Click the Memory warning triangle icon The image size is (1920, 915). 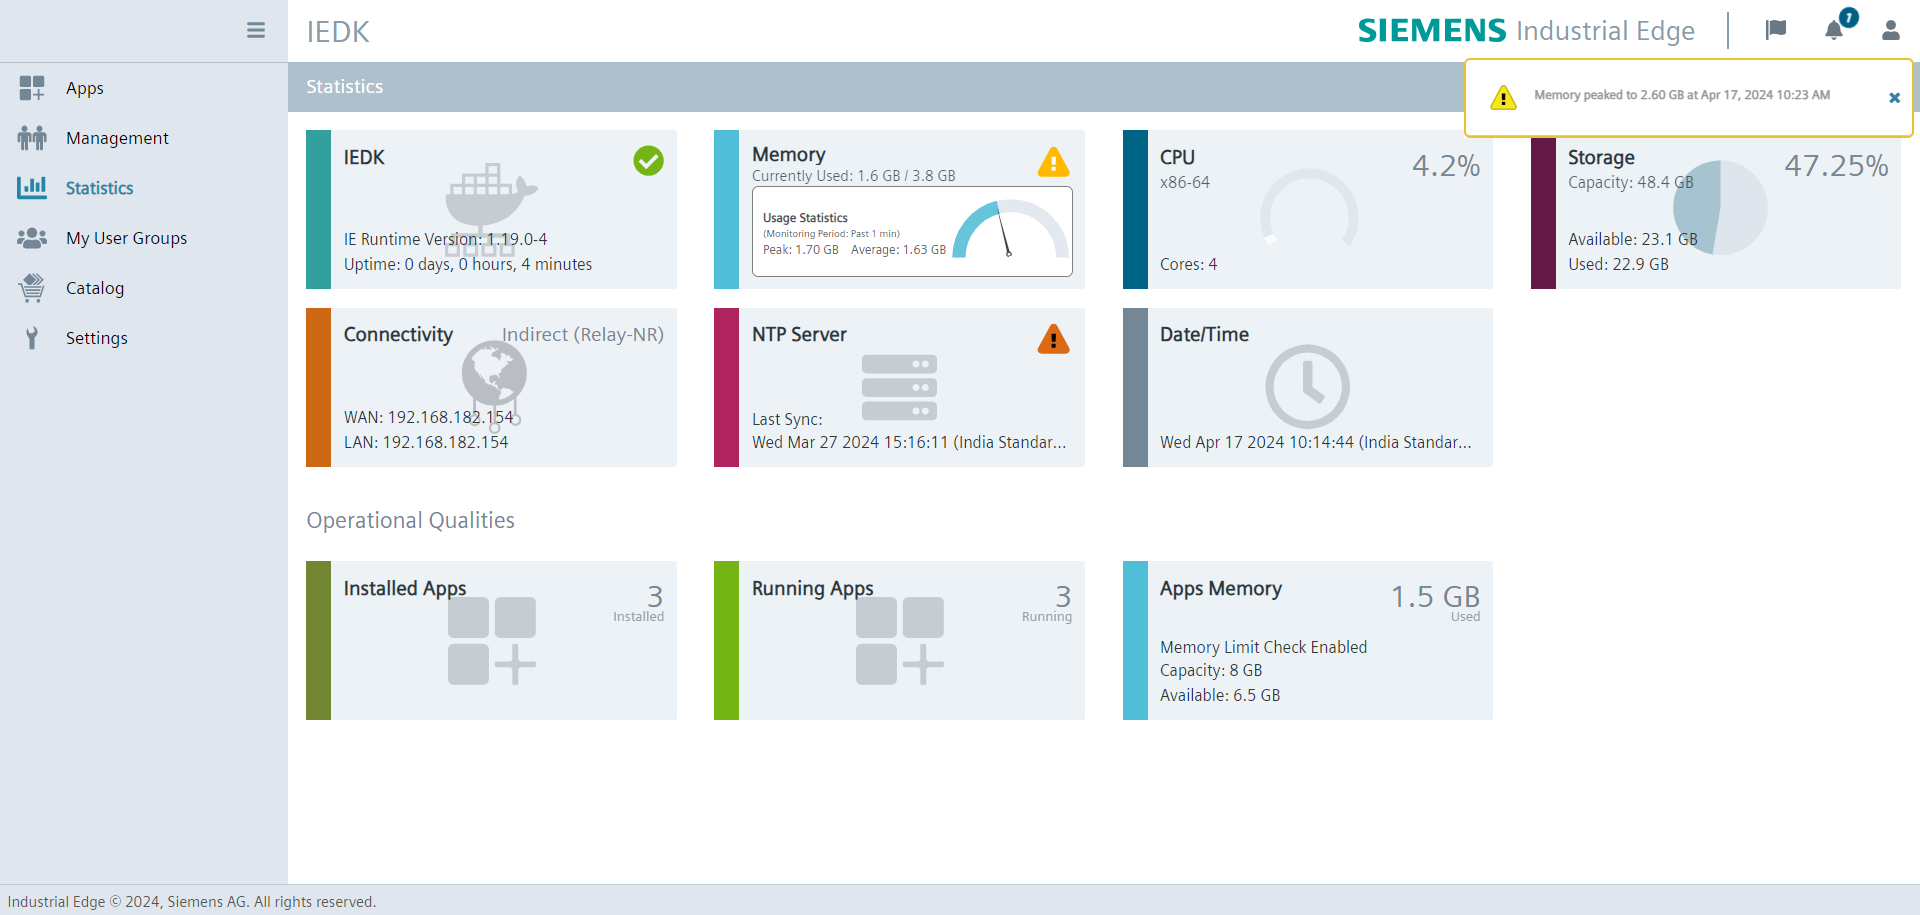click(1053, 162)
